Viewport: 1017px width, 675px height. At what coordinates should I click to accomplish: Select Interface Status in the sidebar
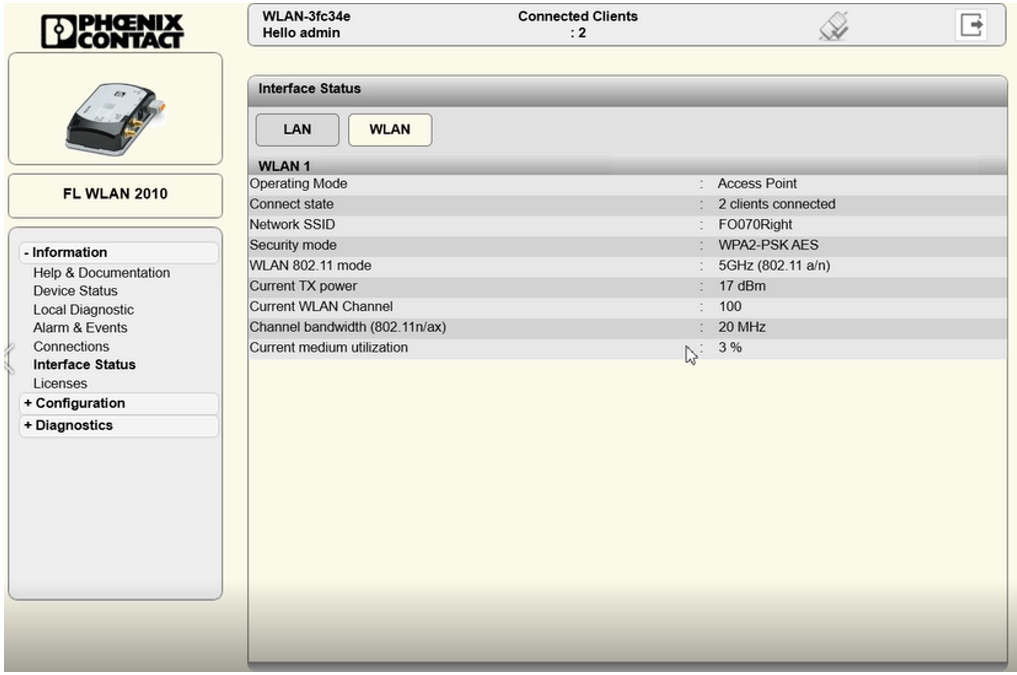[84, 365]
